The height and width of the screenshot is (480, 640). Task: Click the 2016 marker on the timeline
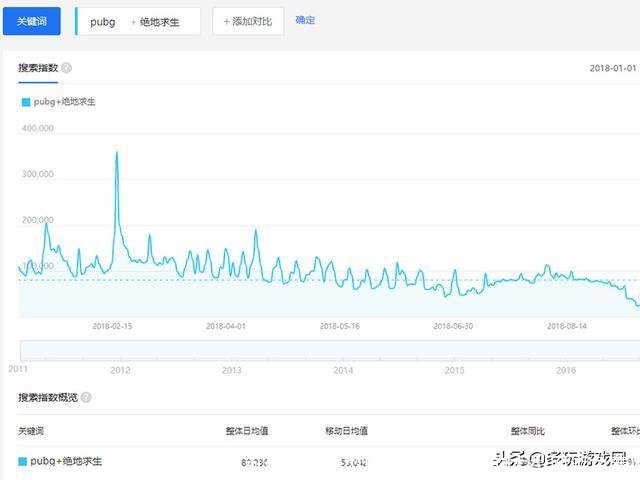click(x=566, y=370)
